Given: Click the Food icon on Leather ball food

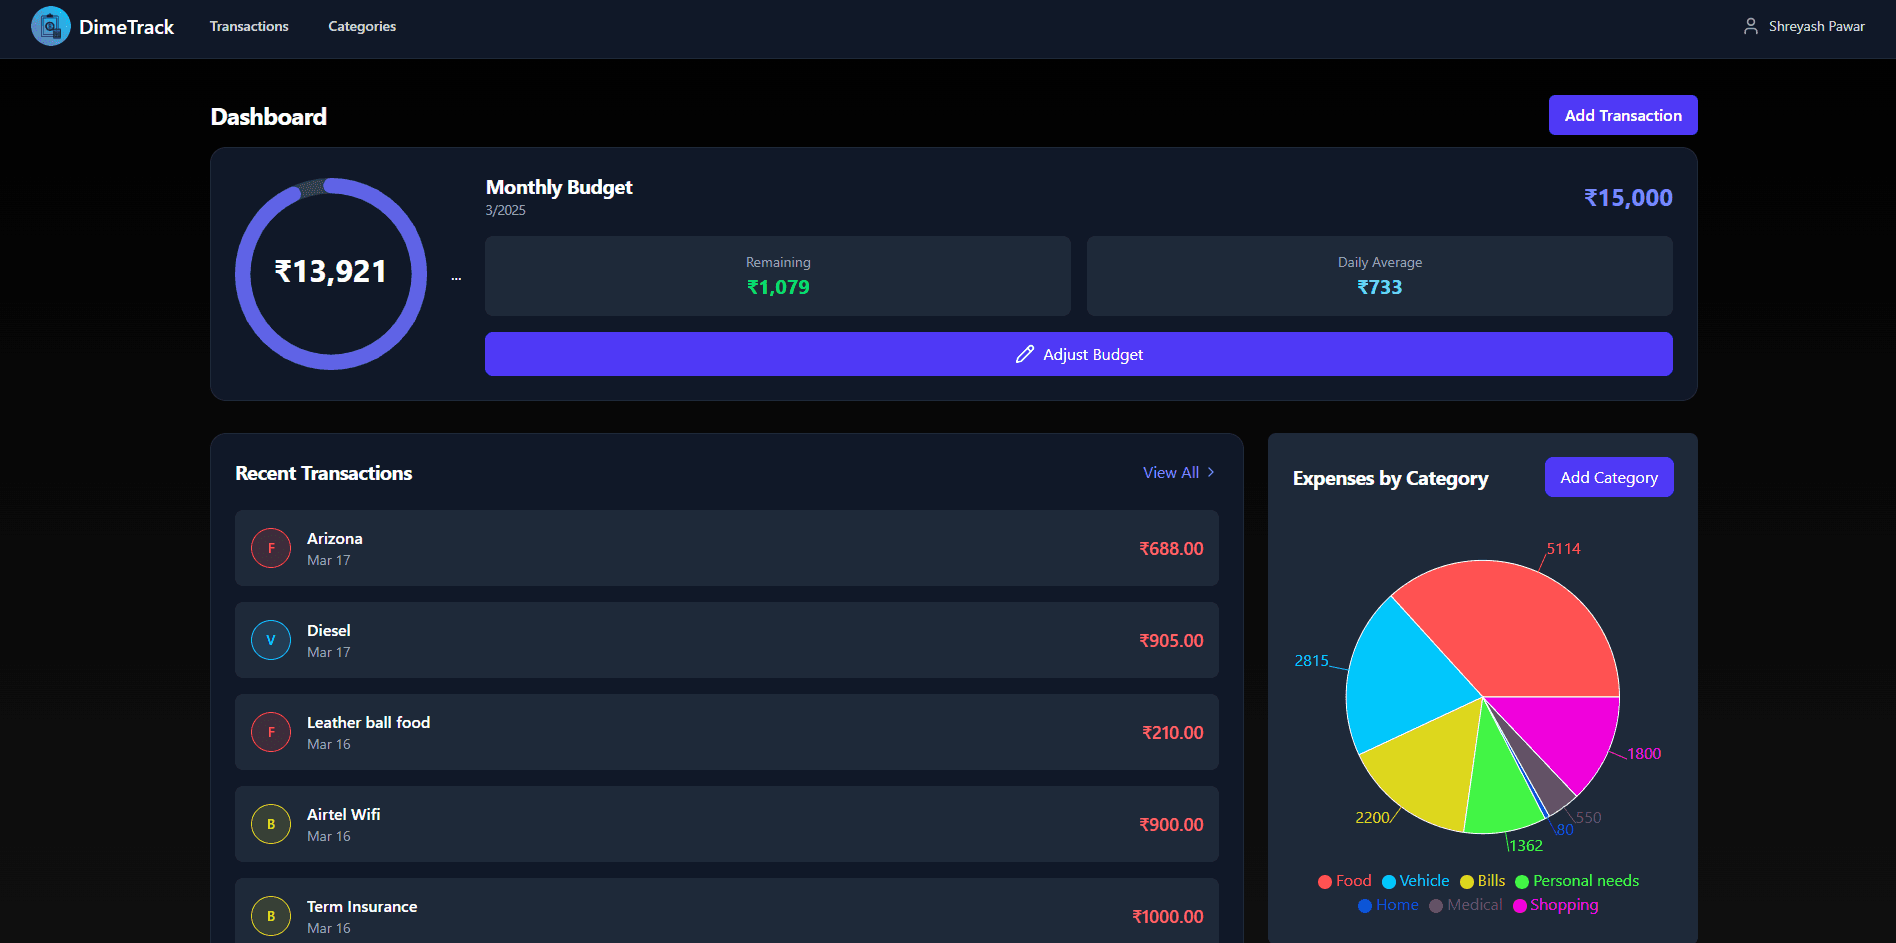Looking at the screenshot, I should coord(270,732).
